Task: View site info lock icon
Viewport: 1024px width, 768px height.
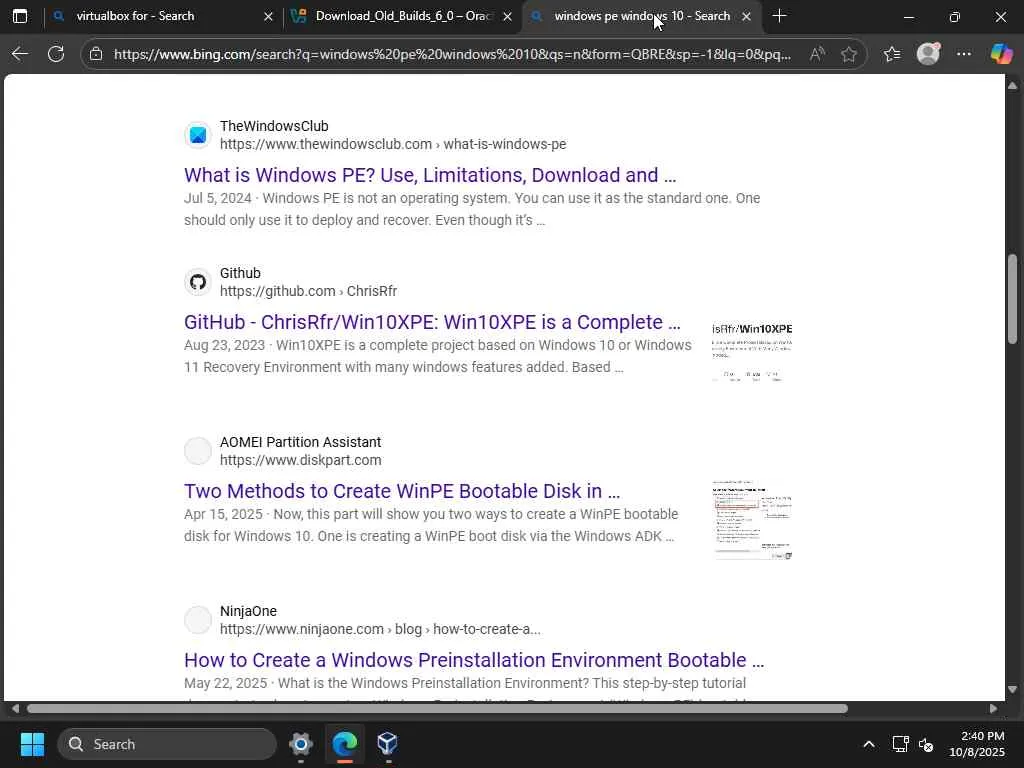Action: coord(96,54)
